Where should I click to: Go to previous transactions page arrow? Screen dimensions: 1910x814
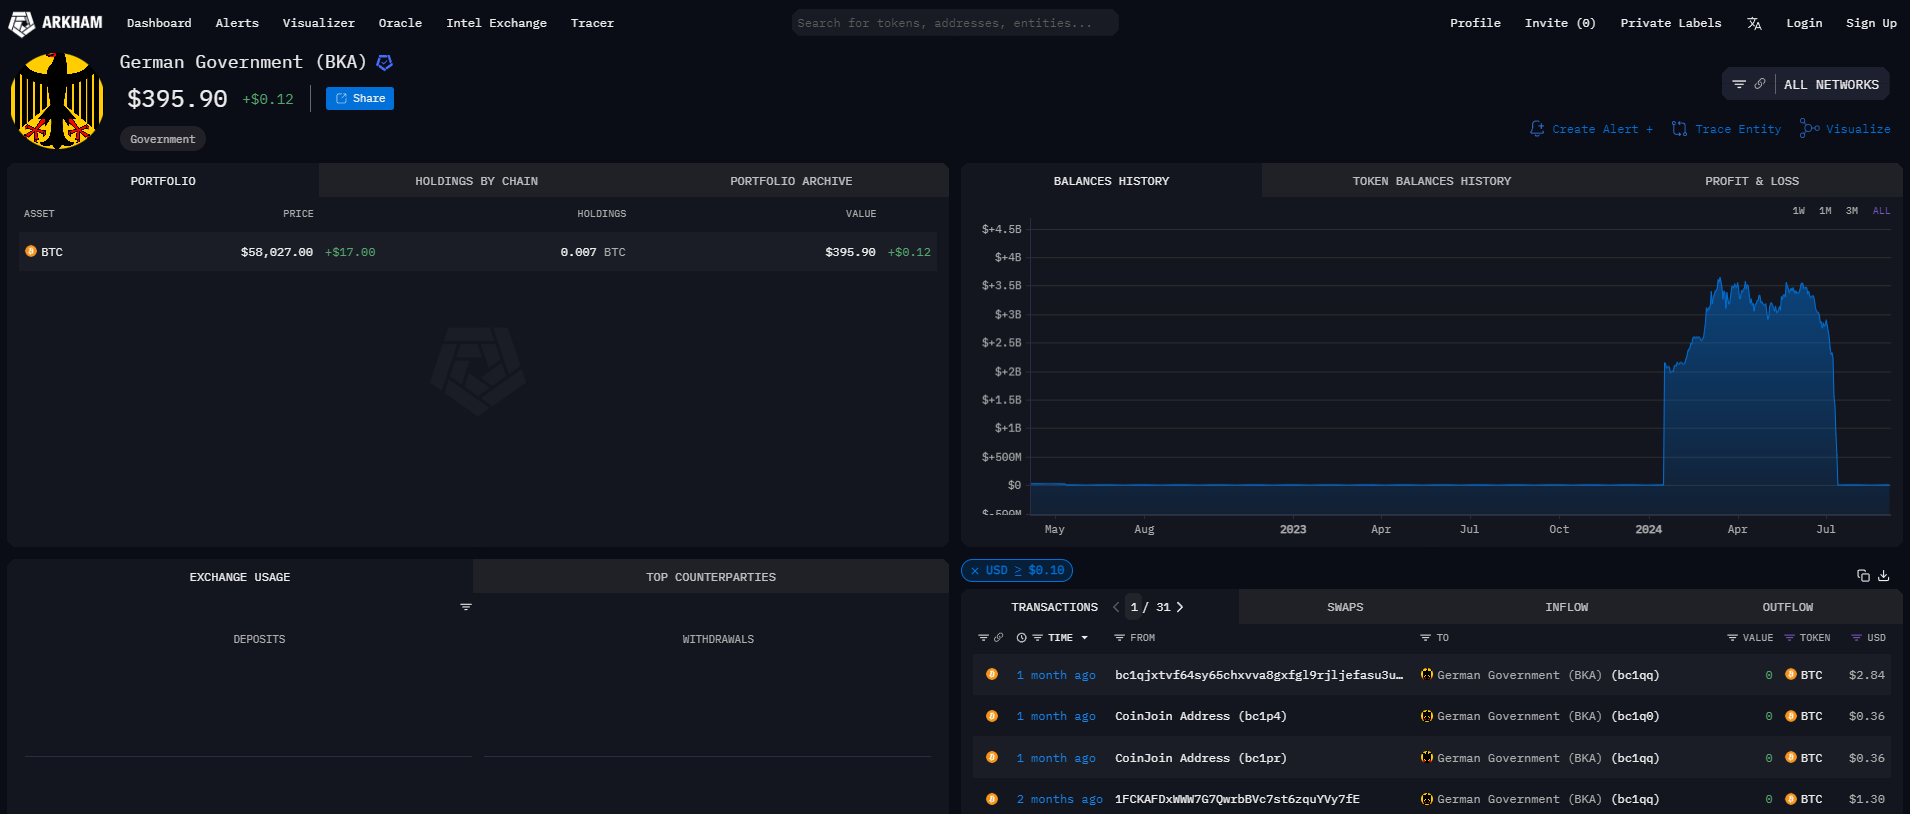[x=1116, y=607]
